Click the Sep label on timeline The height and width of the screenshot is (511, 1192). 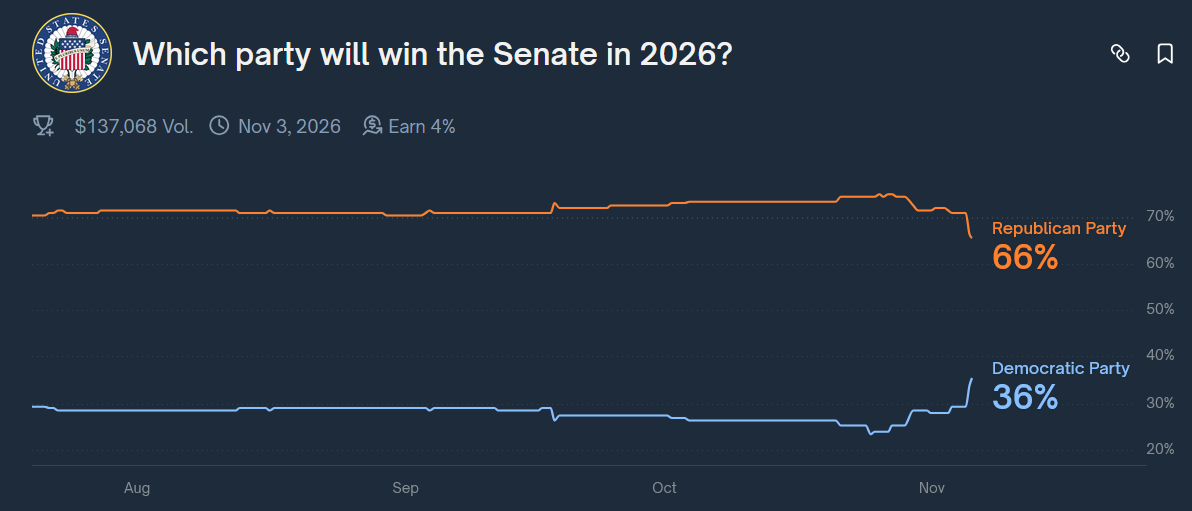coord(405,488)
